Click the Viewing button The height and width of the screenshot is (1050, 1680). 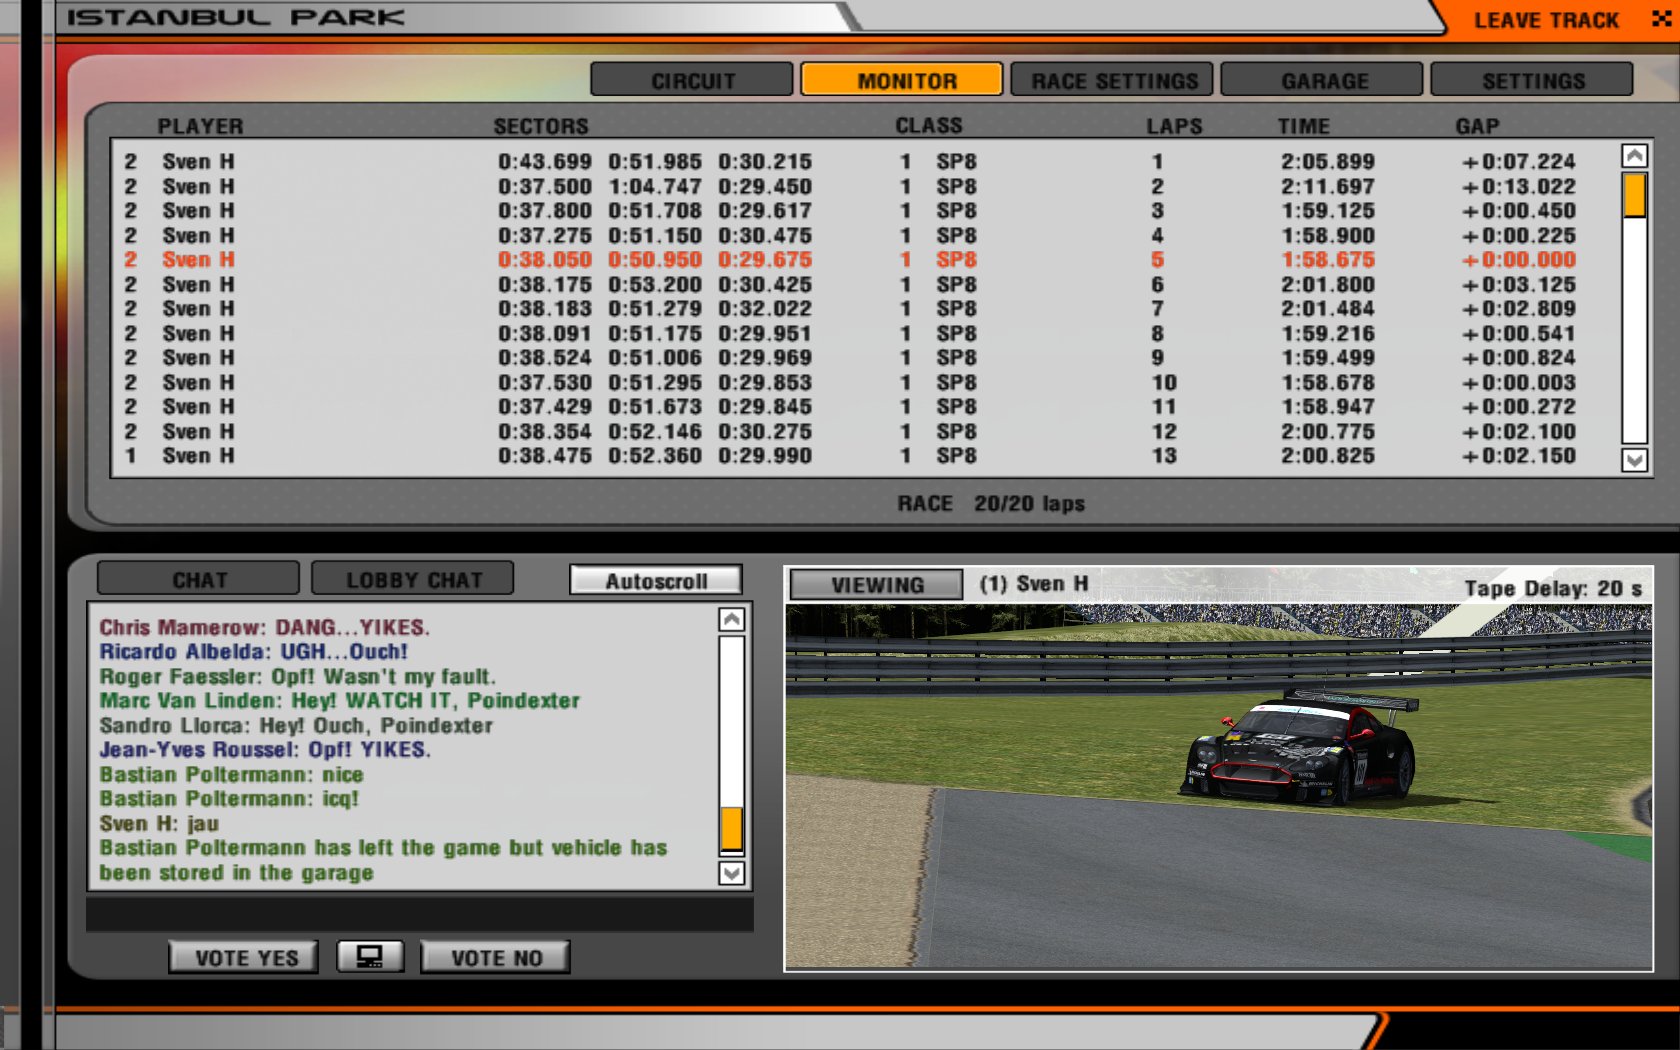876,585
